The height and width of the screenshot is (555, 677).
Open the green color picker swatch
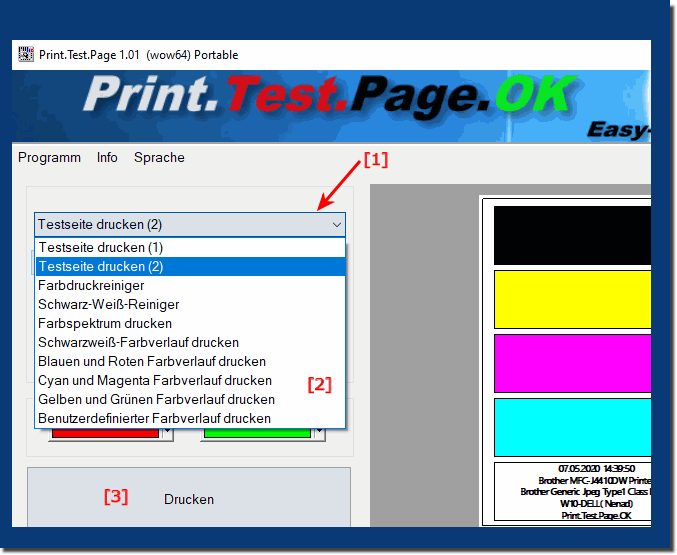pos(257,433)
